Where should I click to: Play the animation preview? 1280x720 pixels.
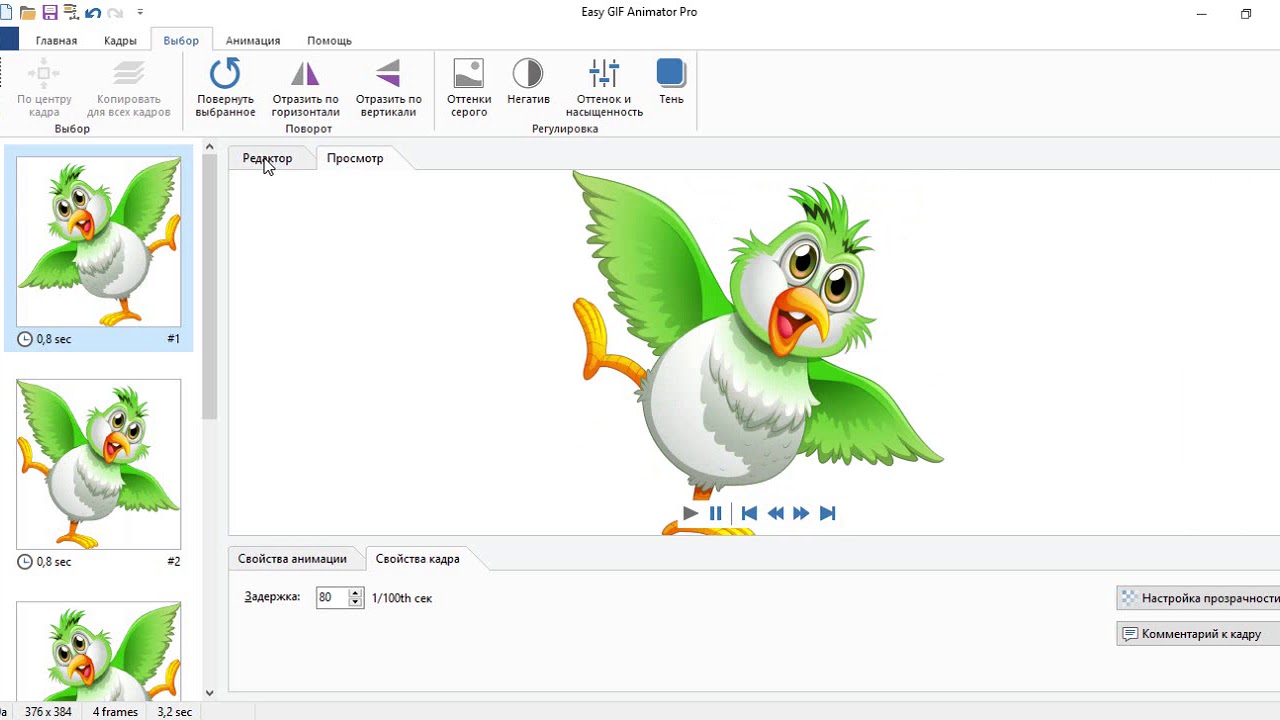pos(690,513)
